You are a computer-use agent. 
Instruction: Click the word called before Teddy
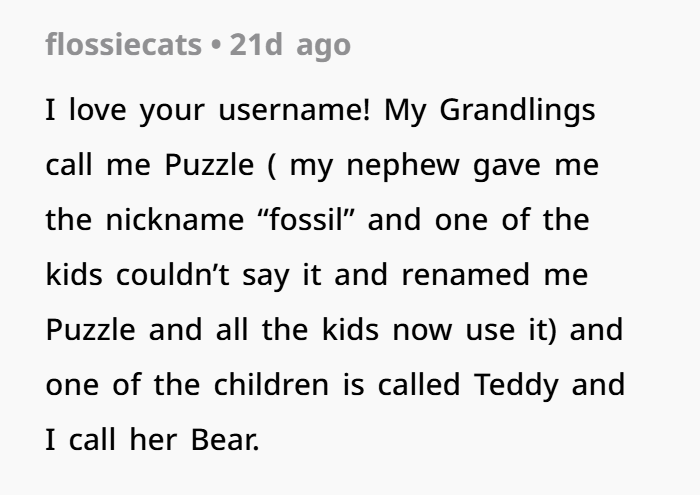coord(419,385)
